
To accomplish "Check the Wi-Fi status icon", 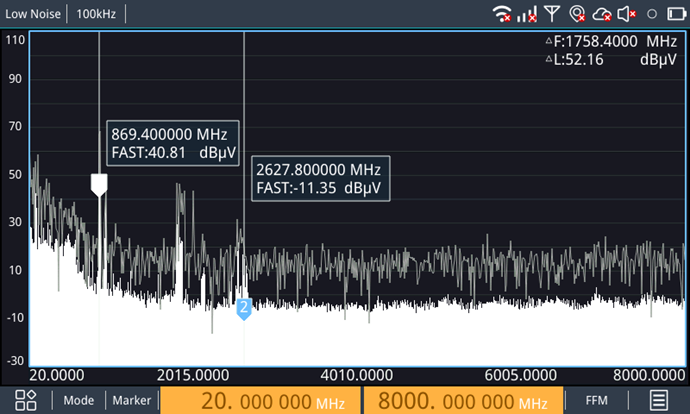I will [502, 14].
